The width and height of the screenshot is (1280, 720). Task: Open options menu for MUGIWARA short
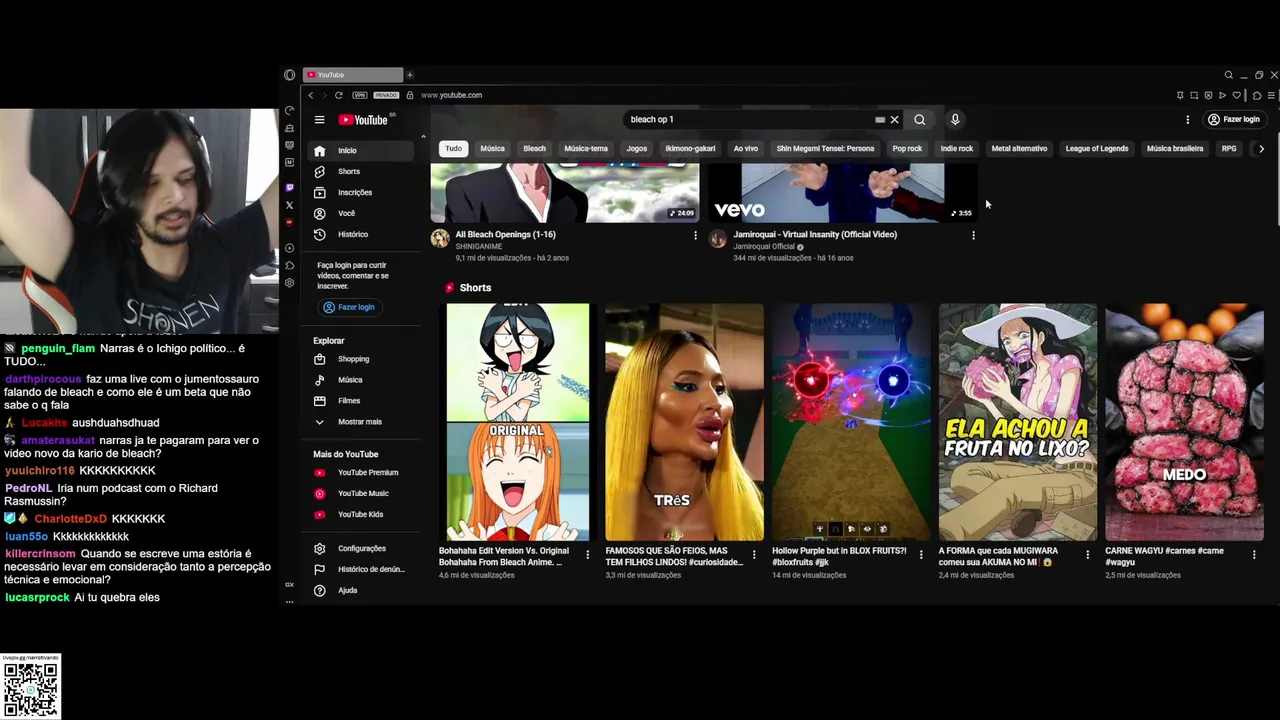pos(1088,554)
